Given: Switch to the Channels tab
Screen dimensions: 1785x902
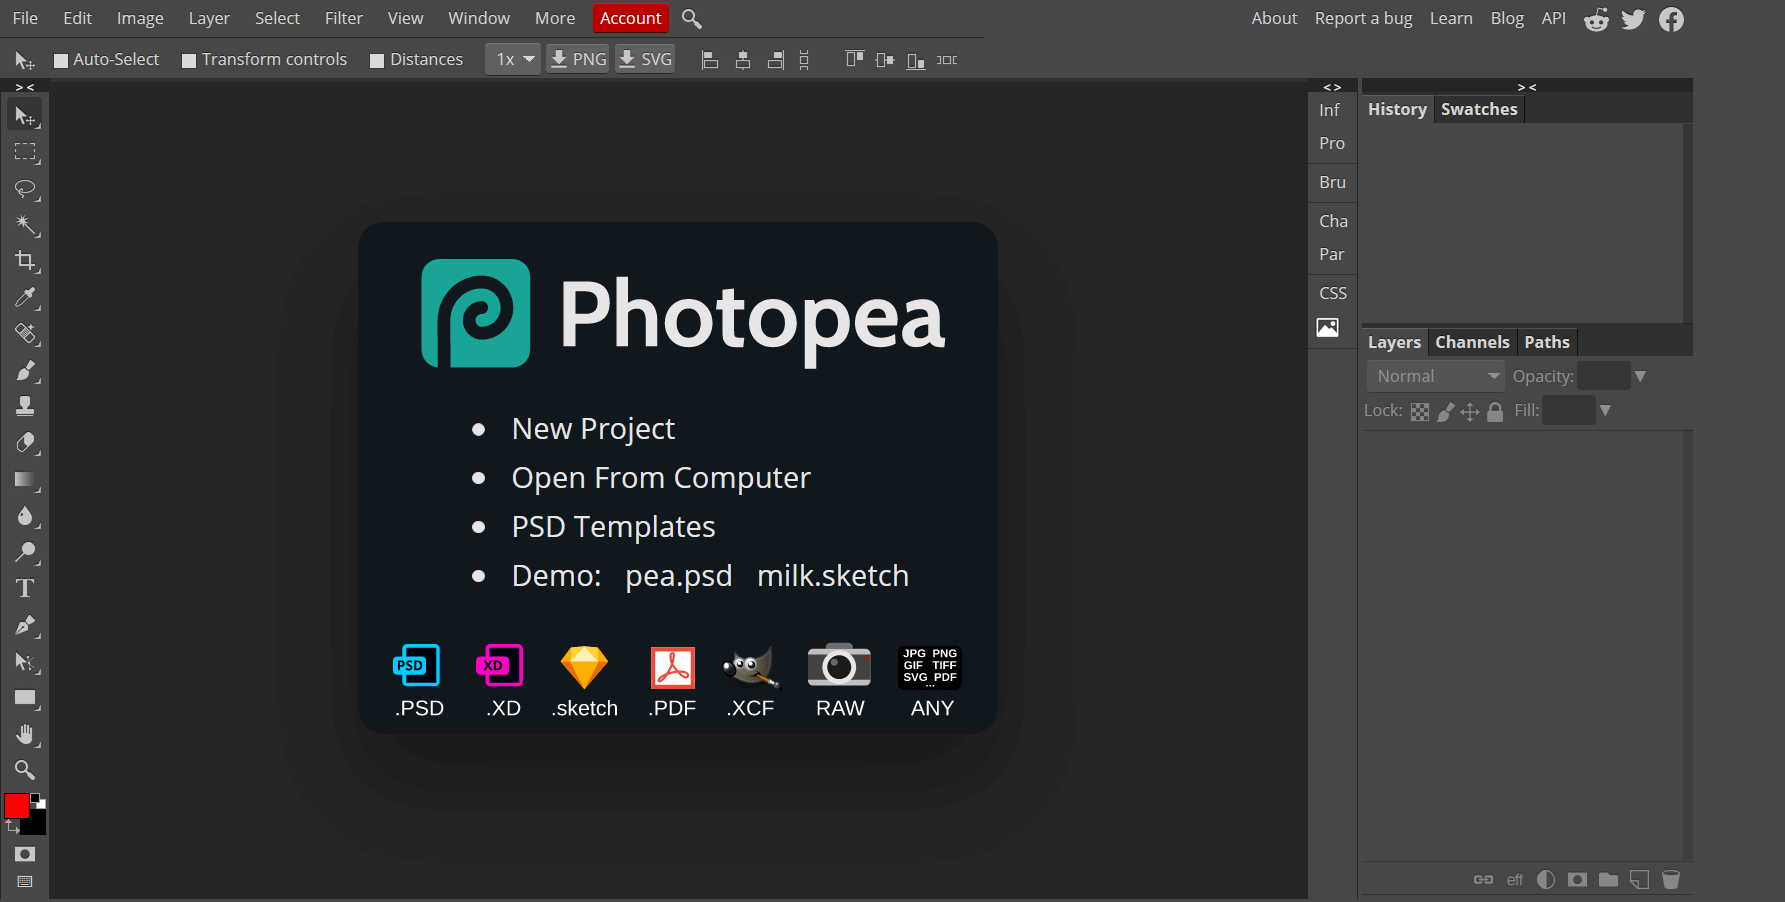Looking at the screenshot, I should 1472,342.
